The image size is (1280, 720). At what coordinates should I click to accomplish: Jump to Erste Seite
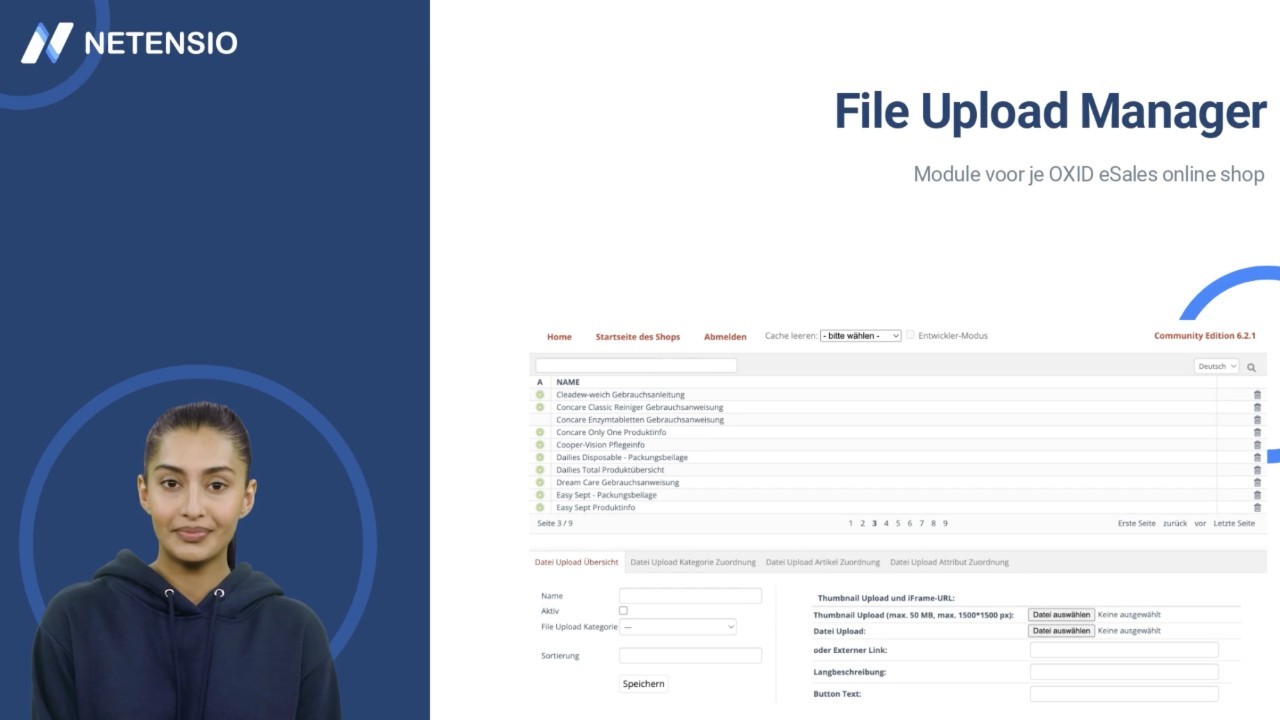pos(1137,523)
